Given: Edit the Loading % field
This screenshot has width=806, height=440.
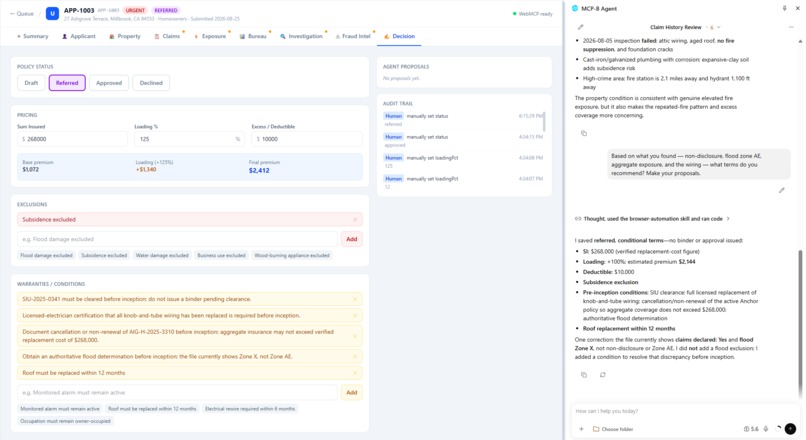Looking at the screenshot, I should [190, 139].
